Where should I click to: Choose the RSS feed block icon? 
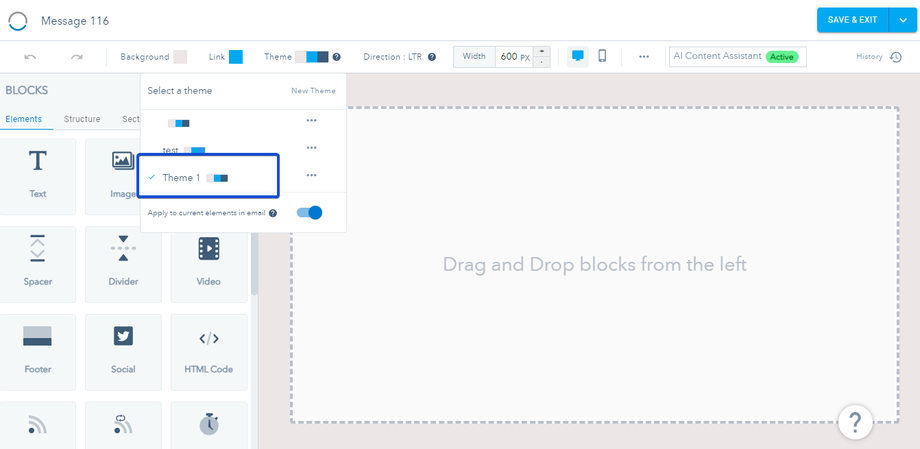[x=38, y=425]
